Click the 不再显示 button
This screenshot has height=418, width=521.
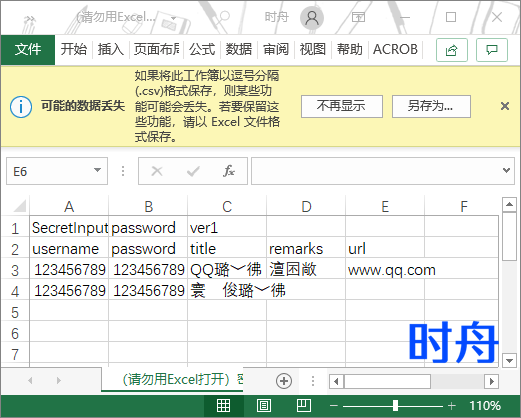[342, 106]
